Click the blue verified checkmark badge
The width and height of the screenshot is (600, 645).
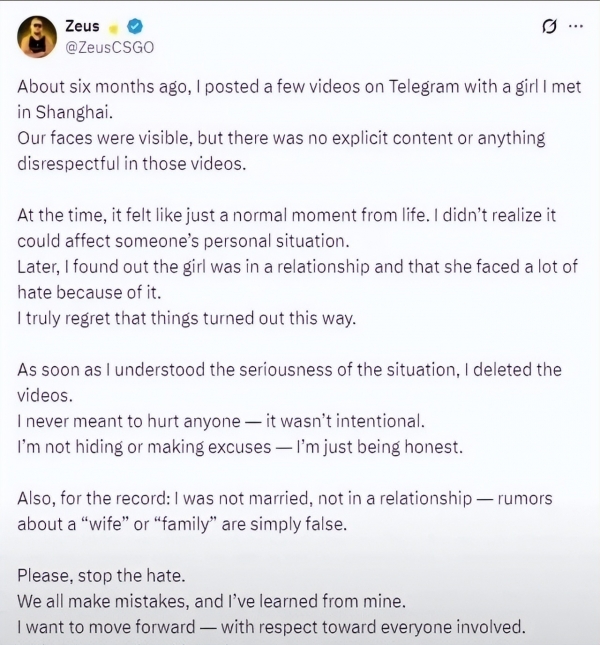pyautogui.click(x=135, y=27)
